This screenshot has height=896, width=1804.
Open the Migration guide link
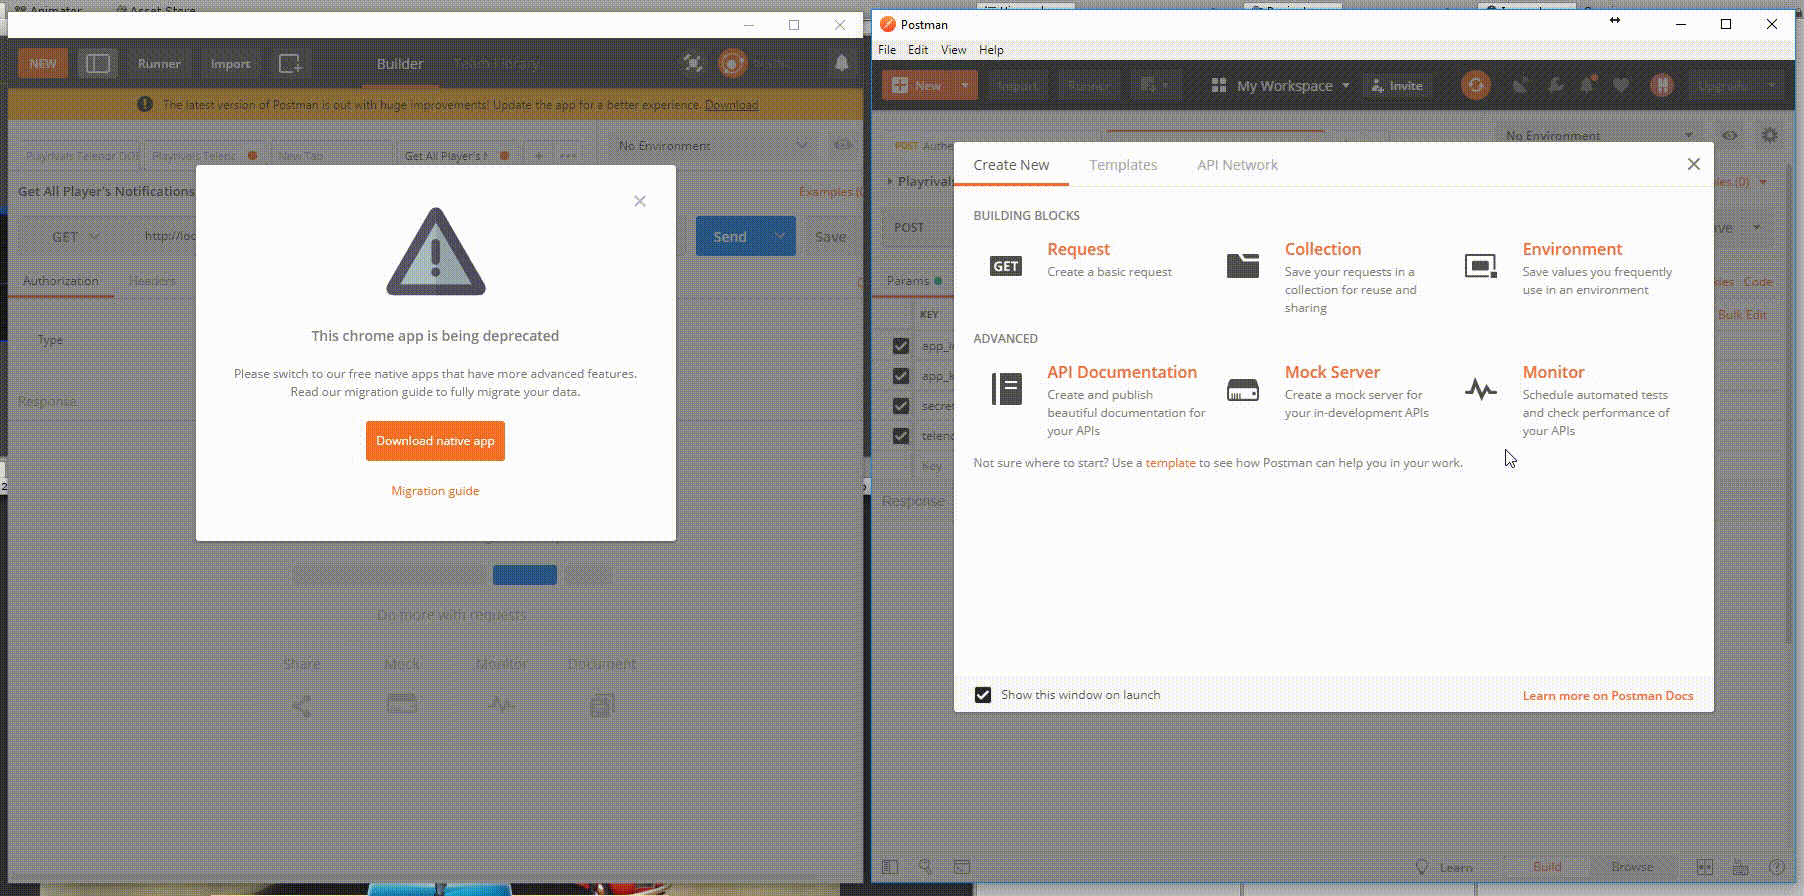tap(435, 491)
